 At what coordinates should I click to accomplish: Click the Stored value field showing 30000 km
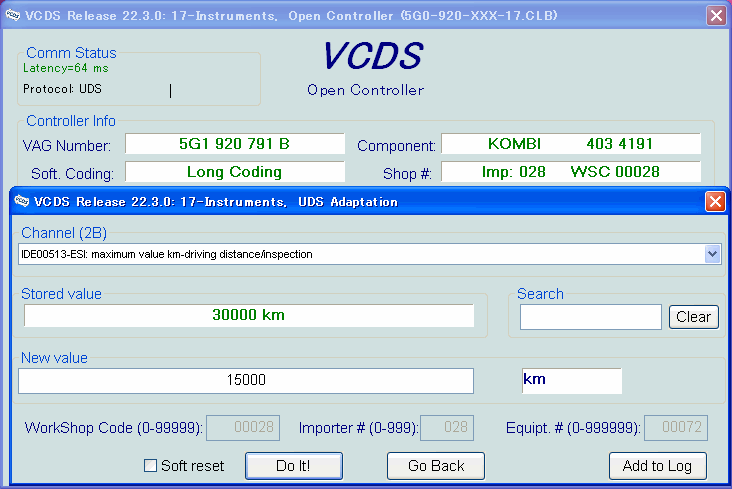click(249, 315)
